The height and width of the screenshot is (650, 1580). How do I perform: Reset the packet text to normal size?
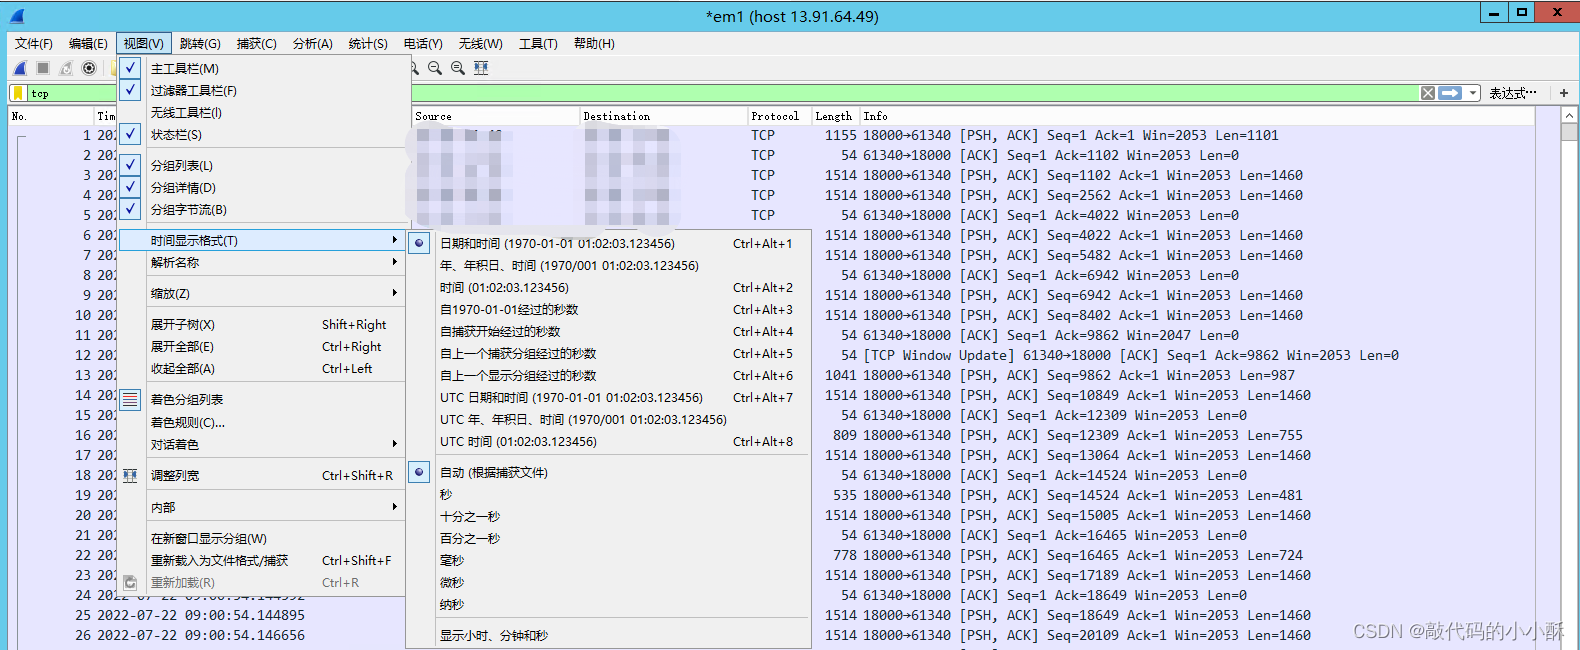tap(458, 68)
